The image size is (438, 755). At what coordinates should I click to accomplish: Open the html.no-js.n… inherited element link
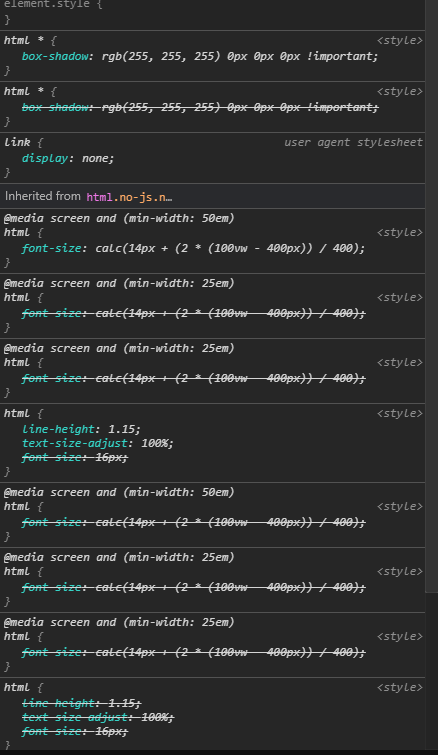[x=129, y=196]
